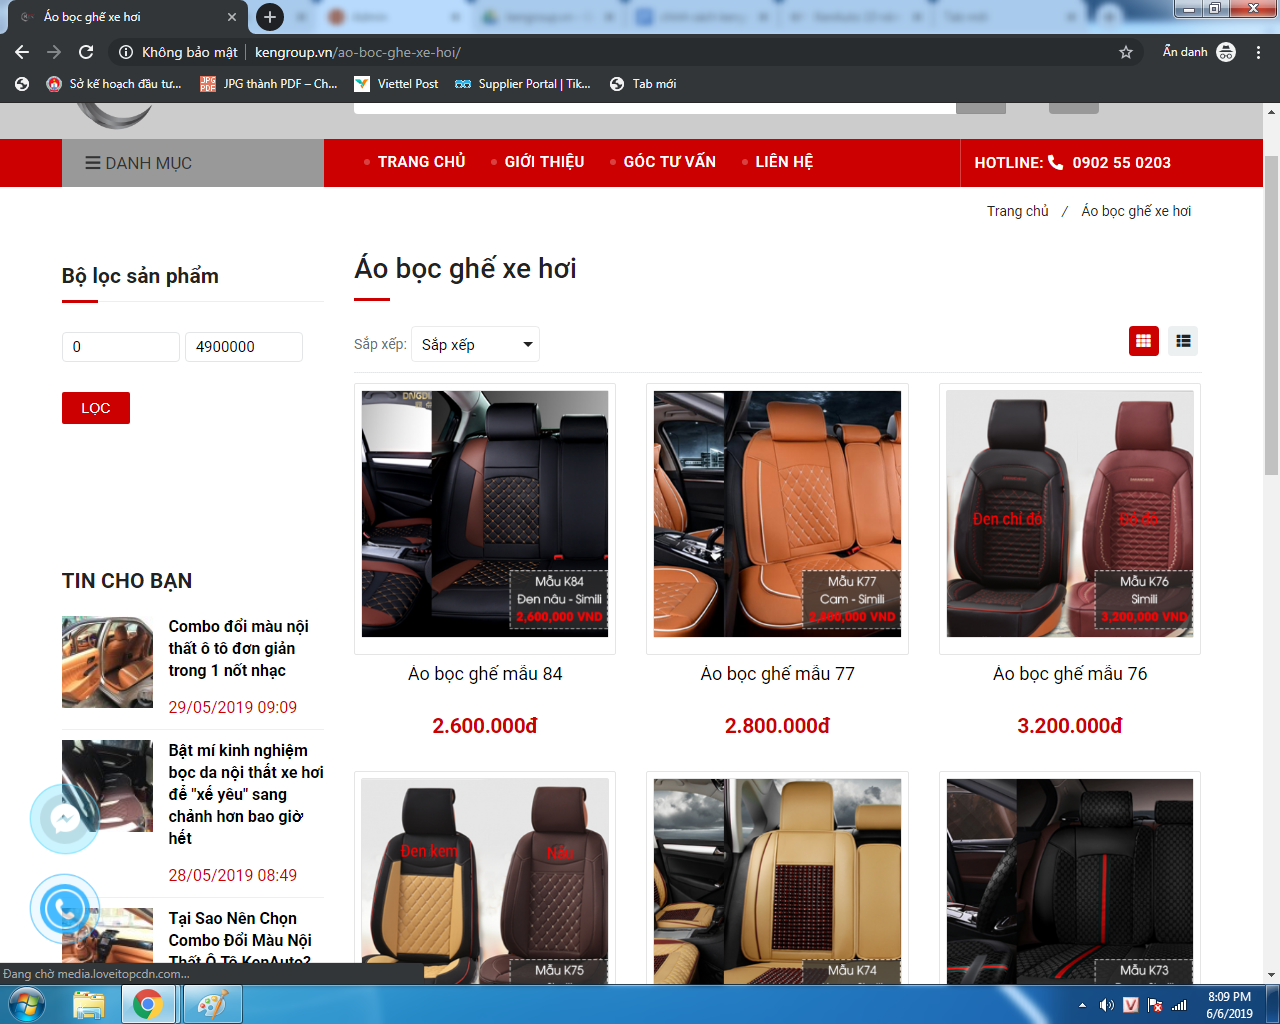This screenshot has height=1024, width=1280.
Task: Open Chrome's three-dot menu
Action: [1258, 52]
